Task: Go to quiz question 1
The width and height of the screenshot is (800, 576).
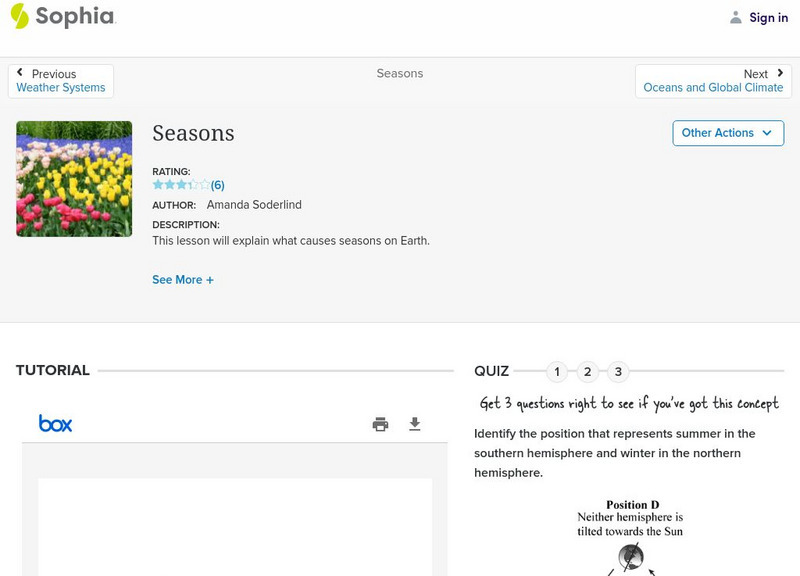Action: click(557, 372)
